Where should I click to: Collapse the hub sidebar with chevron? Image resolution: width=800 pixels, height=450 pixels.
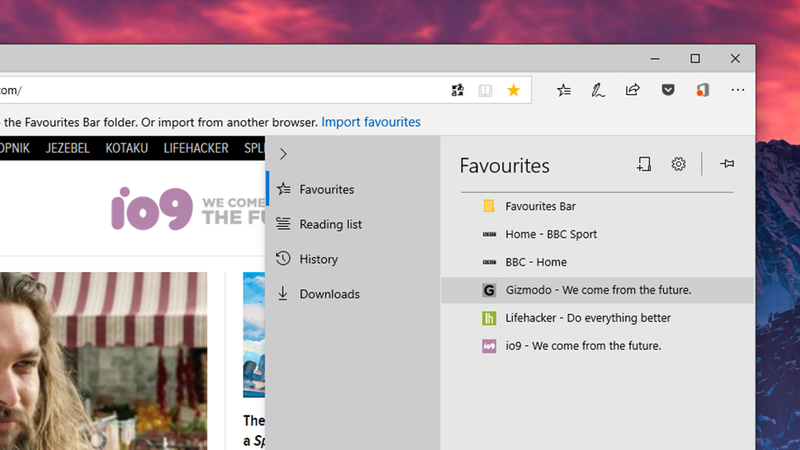pos(283,154)
